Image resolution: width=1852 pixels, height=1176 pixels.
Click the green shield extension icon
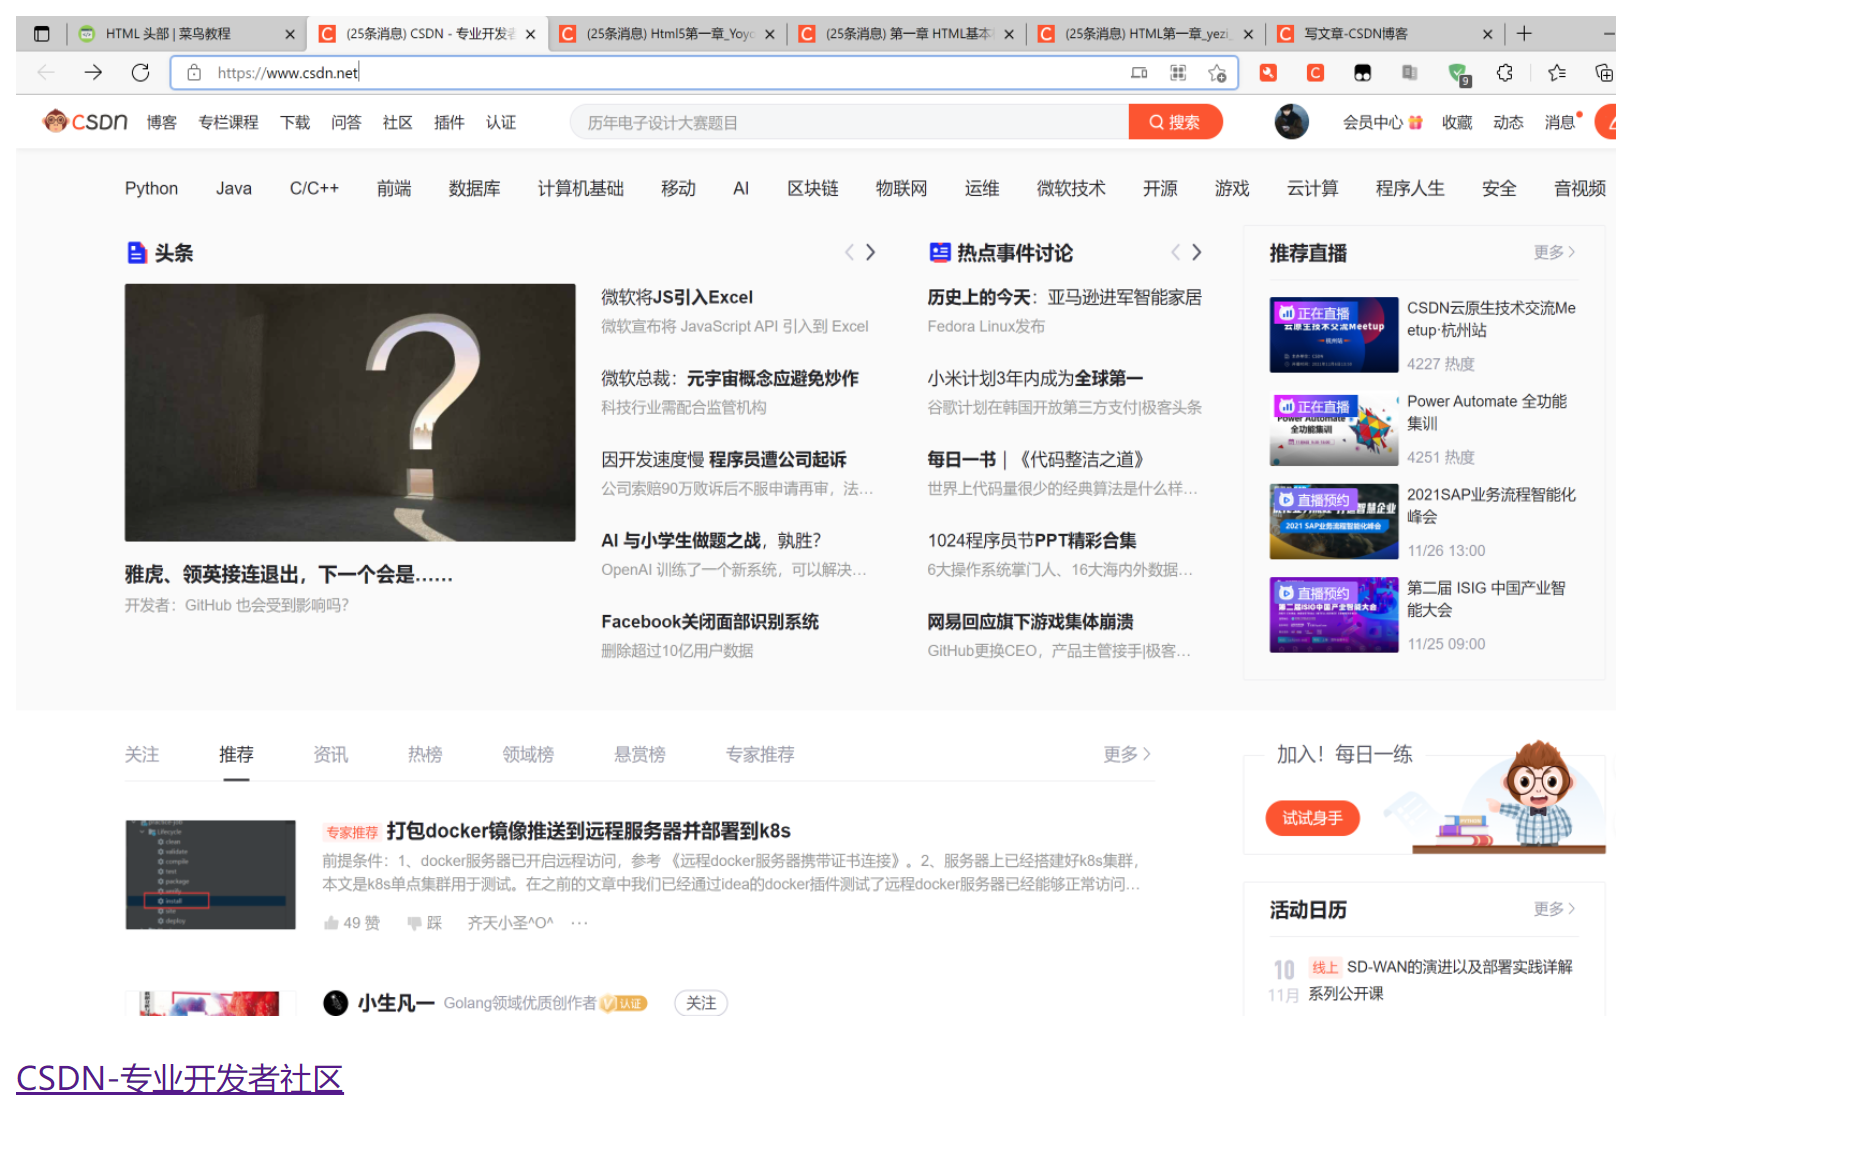(1459, 74)
